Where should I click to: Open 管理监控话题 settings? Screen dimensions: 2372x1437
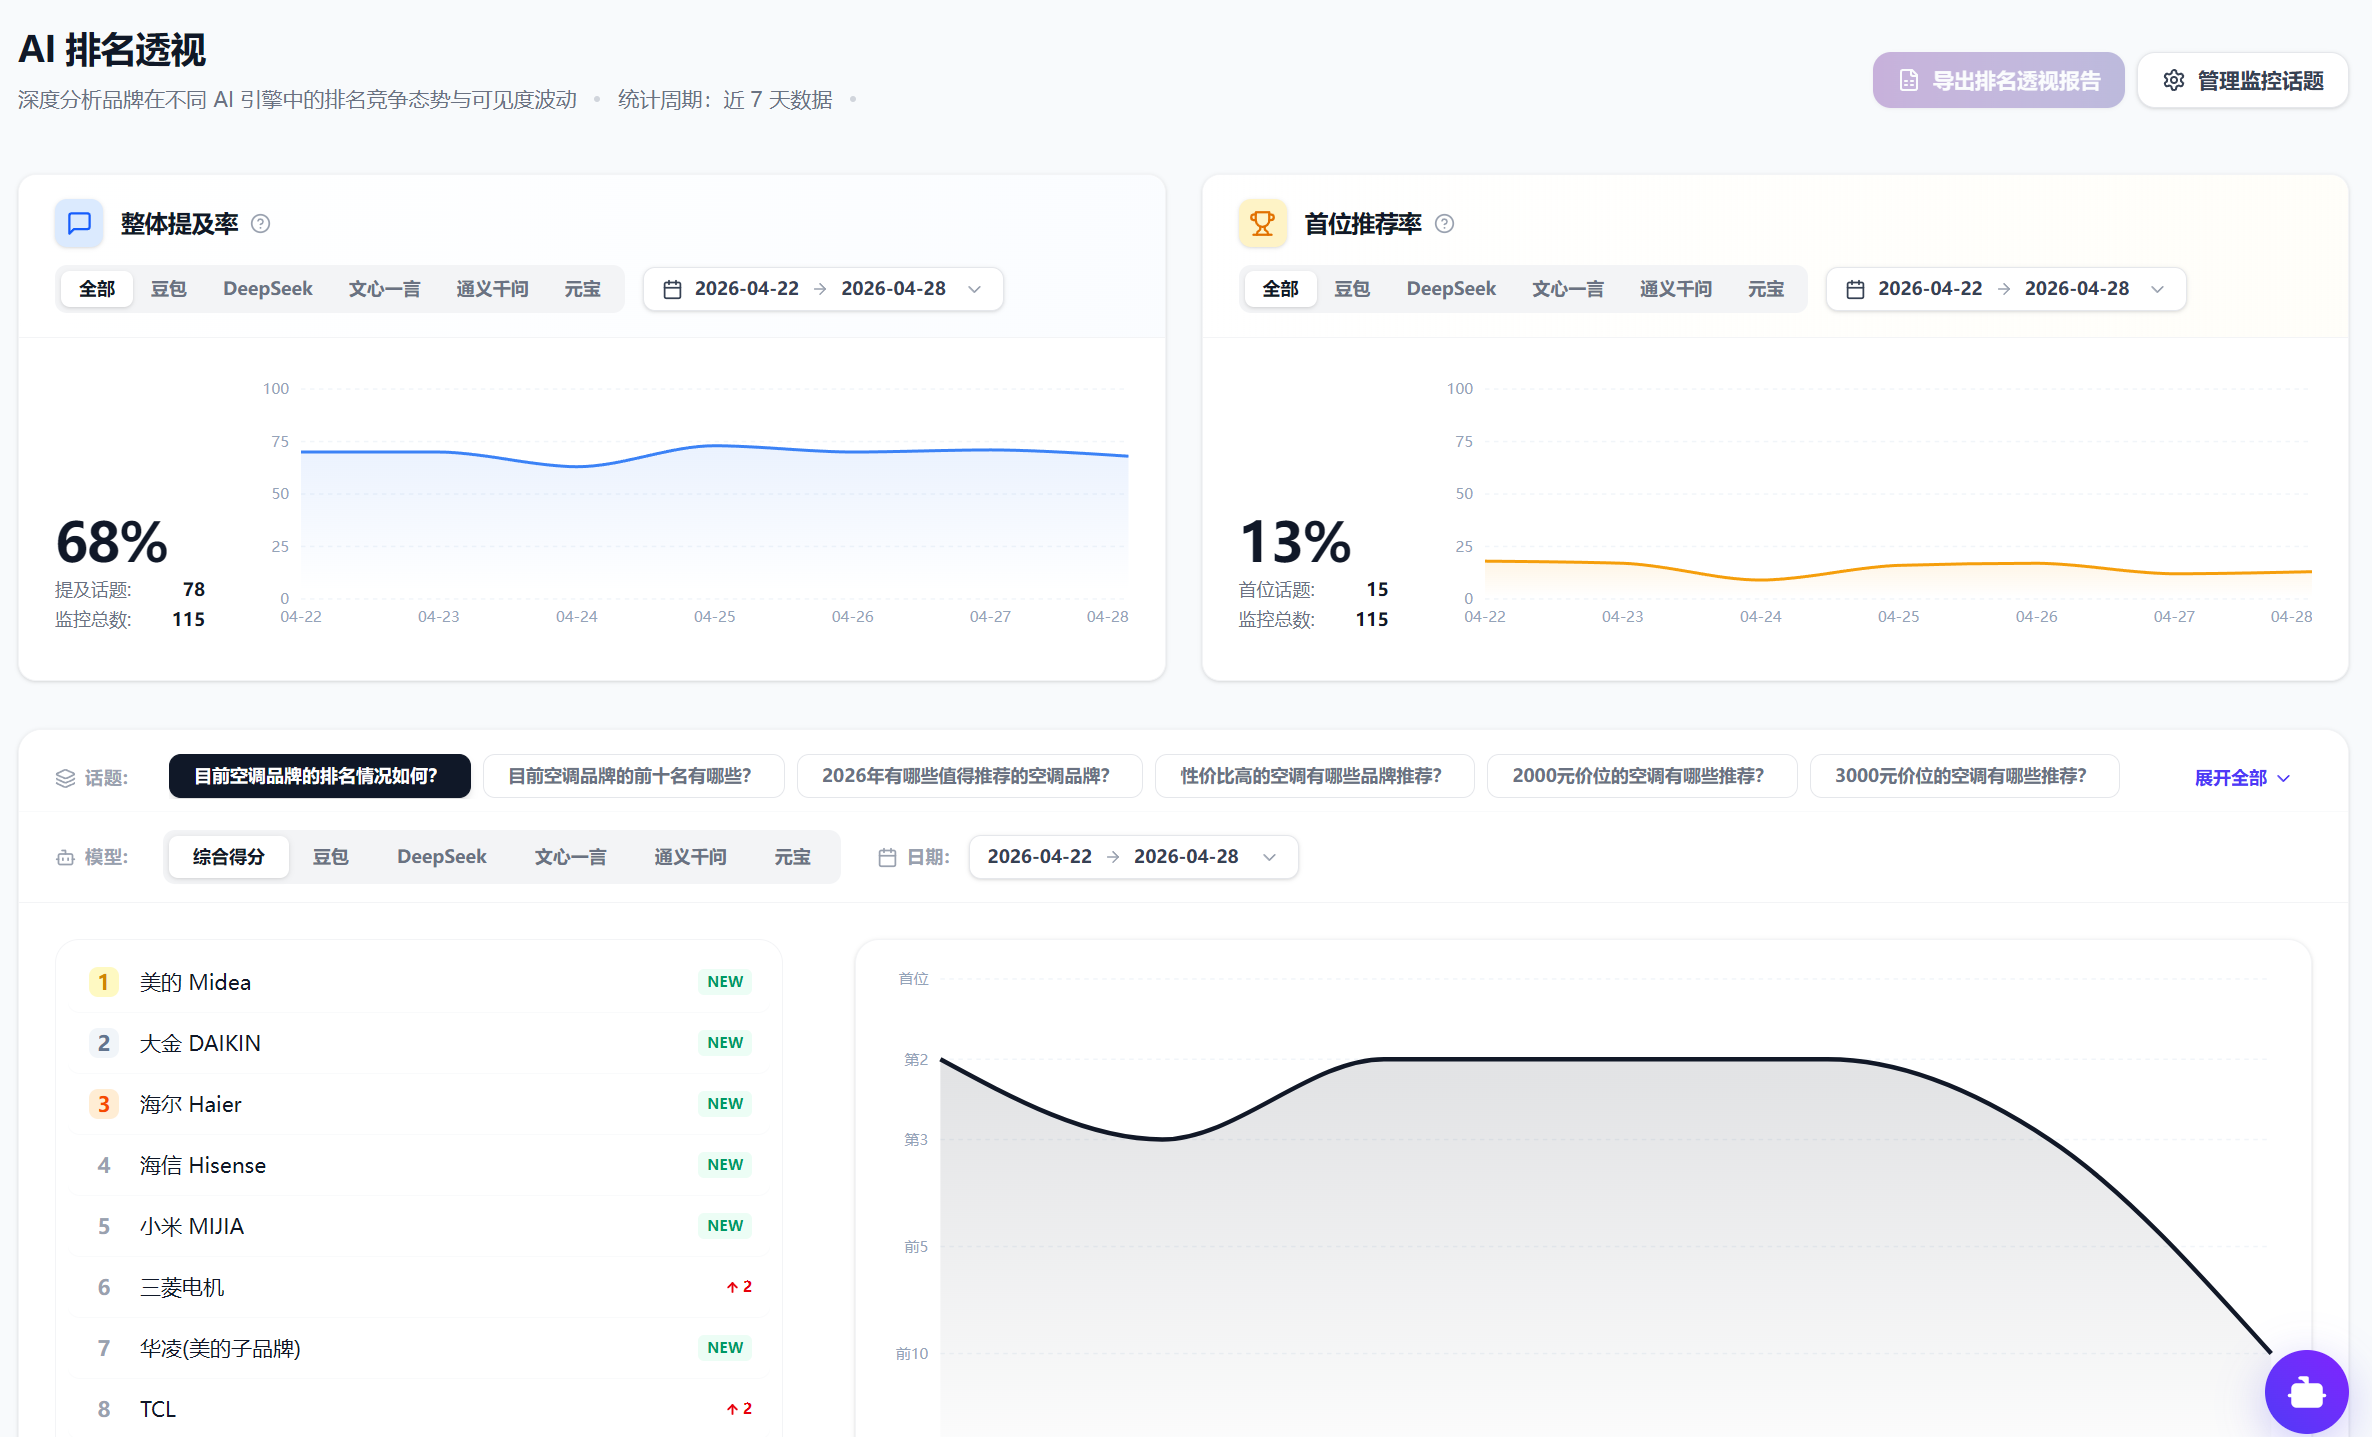(x=2243, y=80)
